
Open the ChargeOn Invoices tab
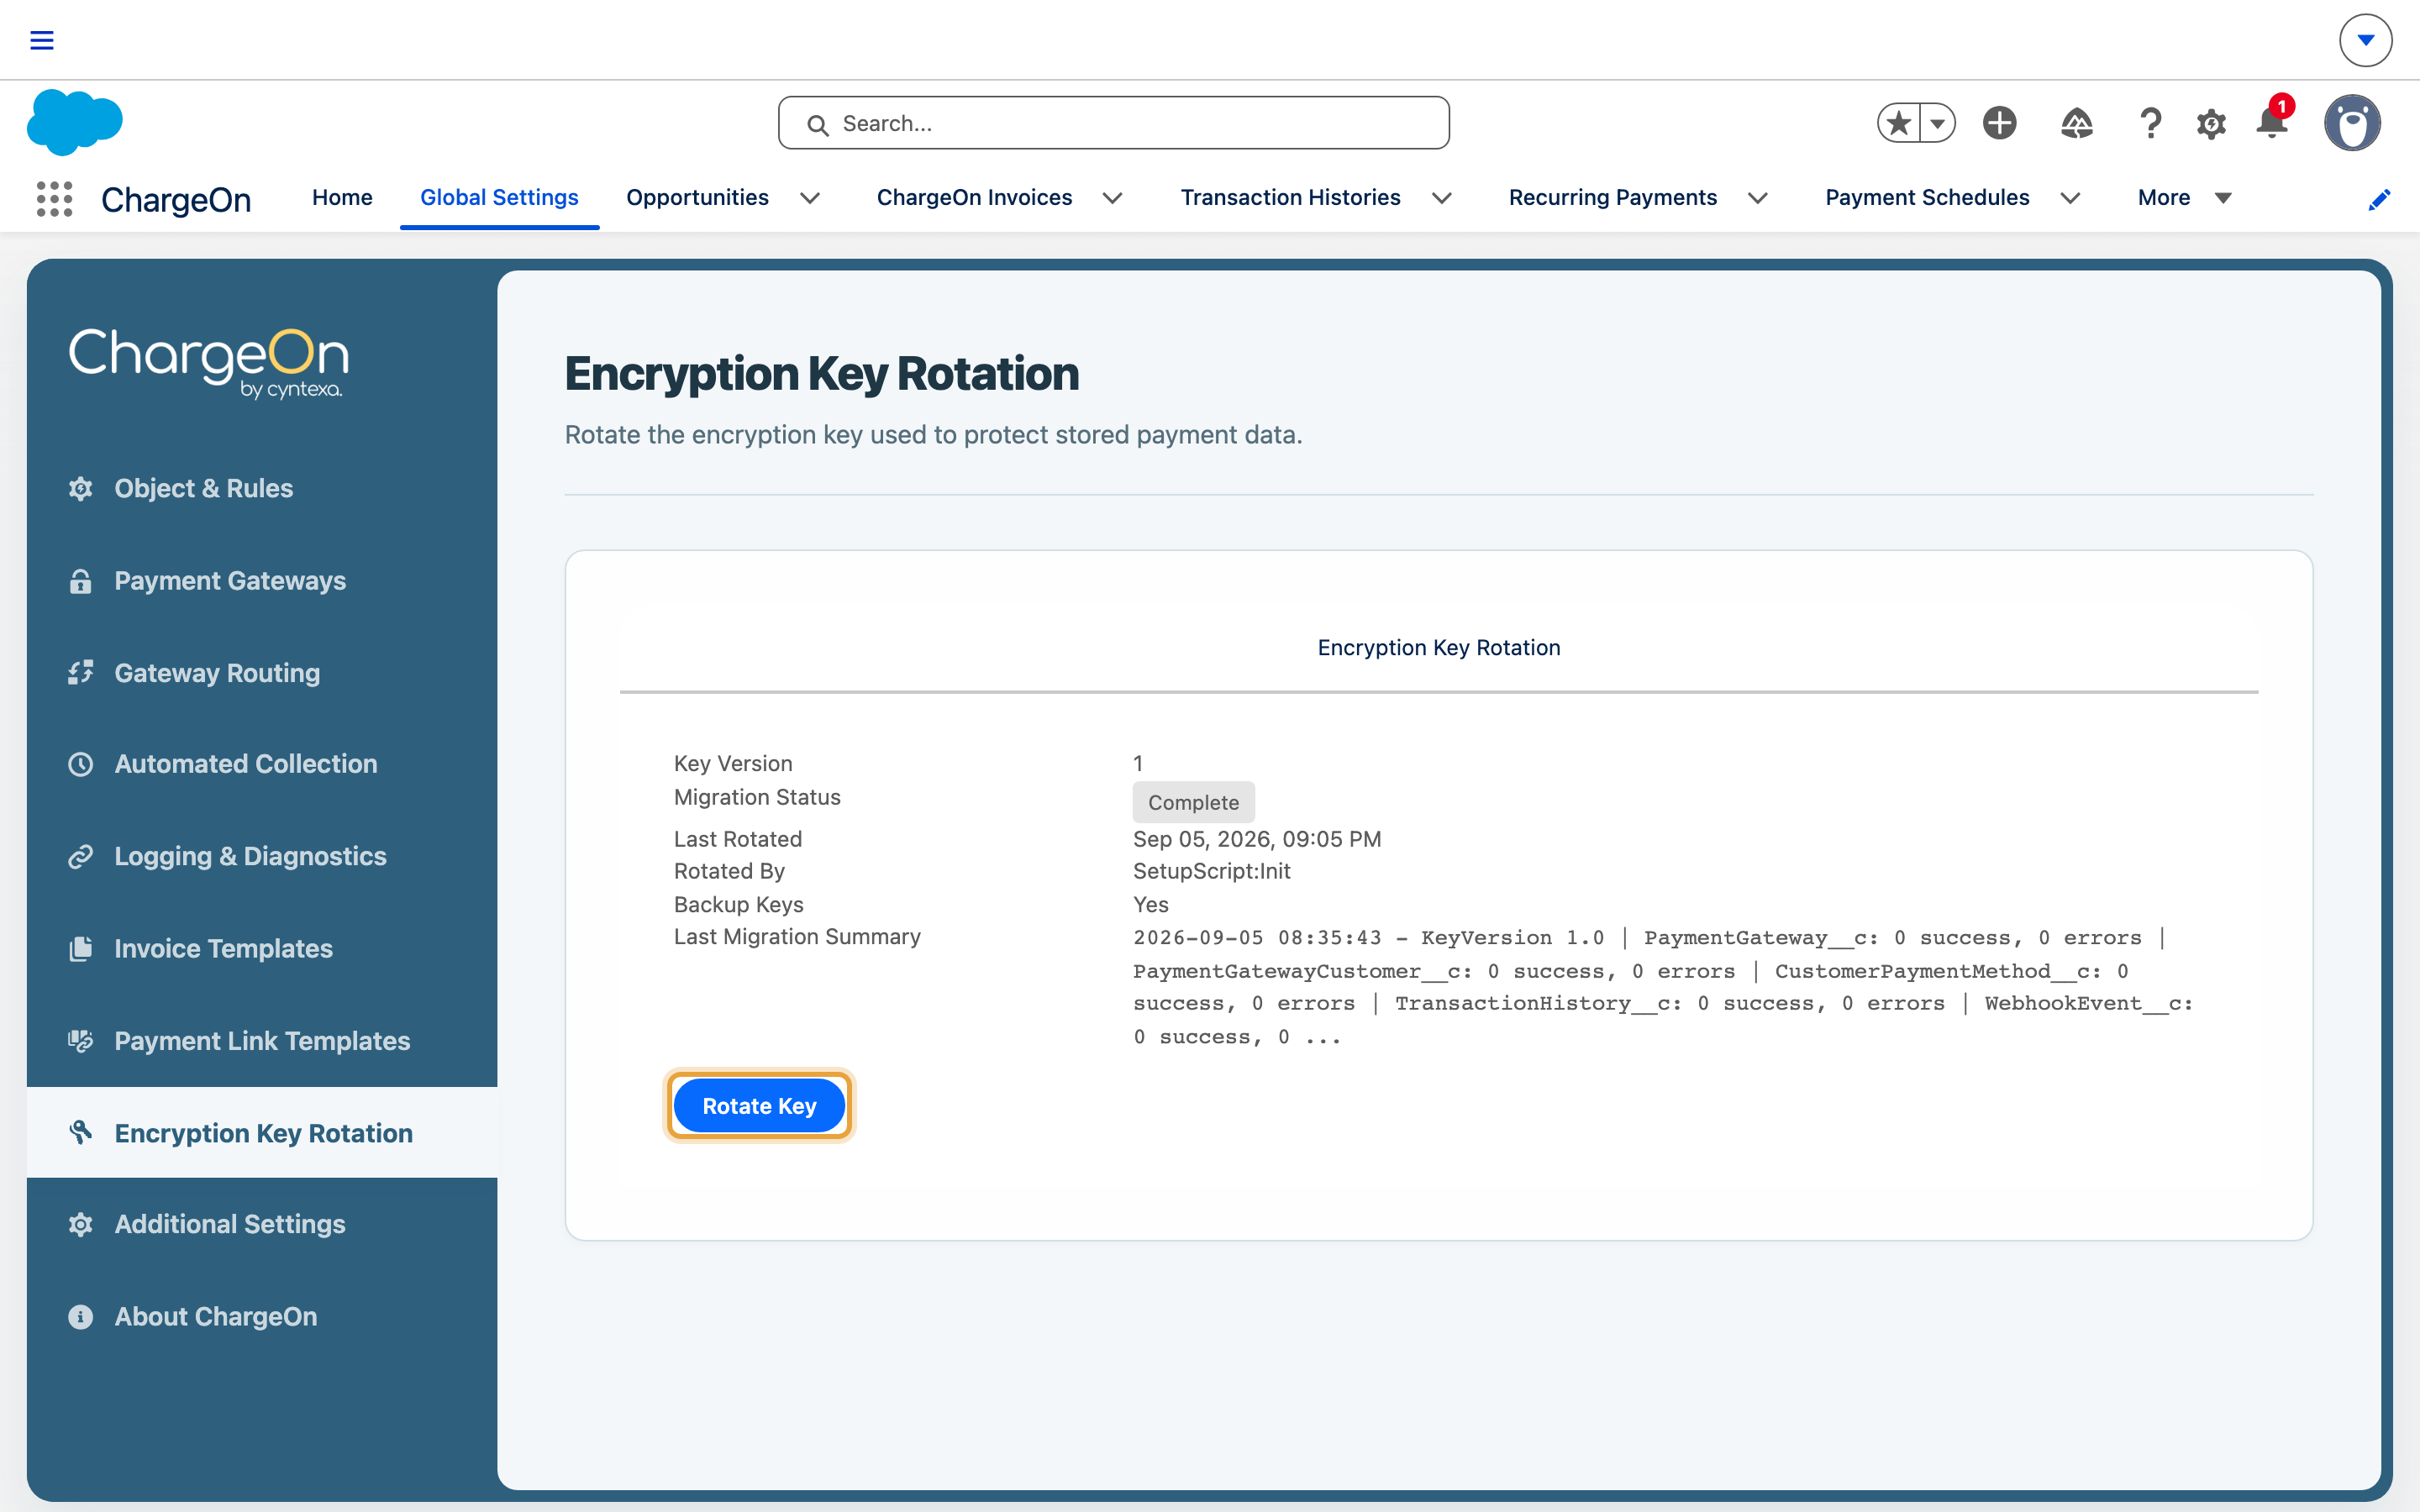point(974,198)
